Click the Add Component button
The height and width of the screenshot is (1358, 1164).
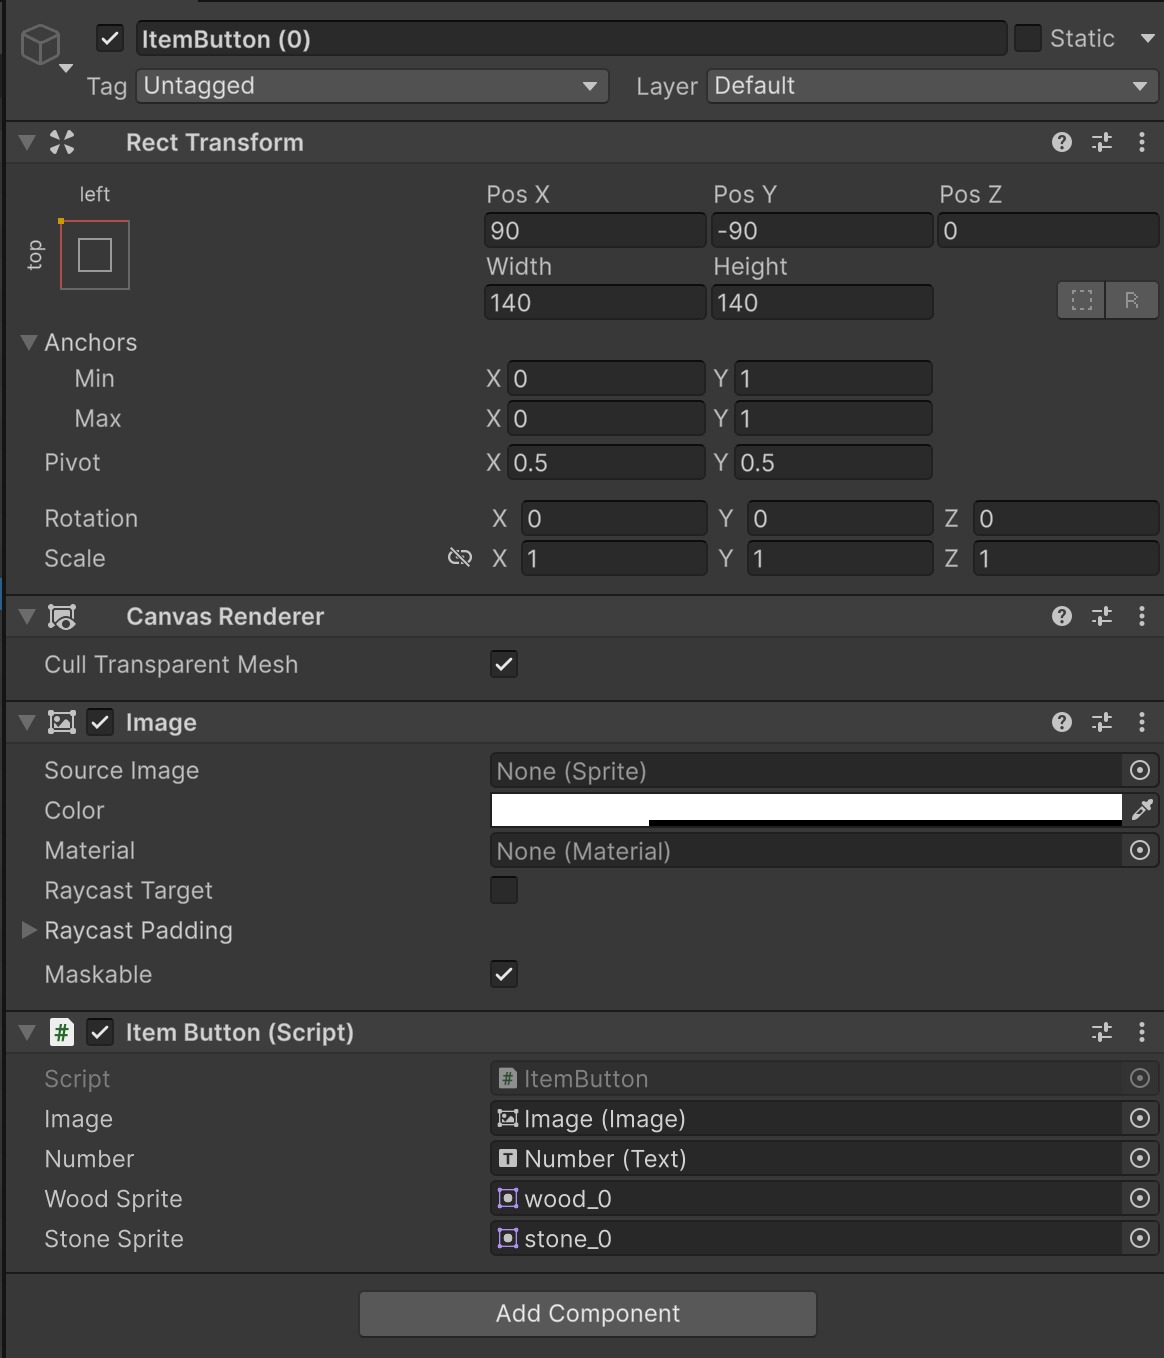click(x=588, y=1314)
